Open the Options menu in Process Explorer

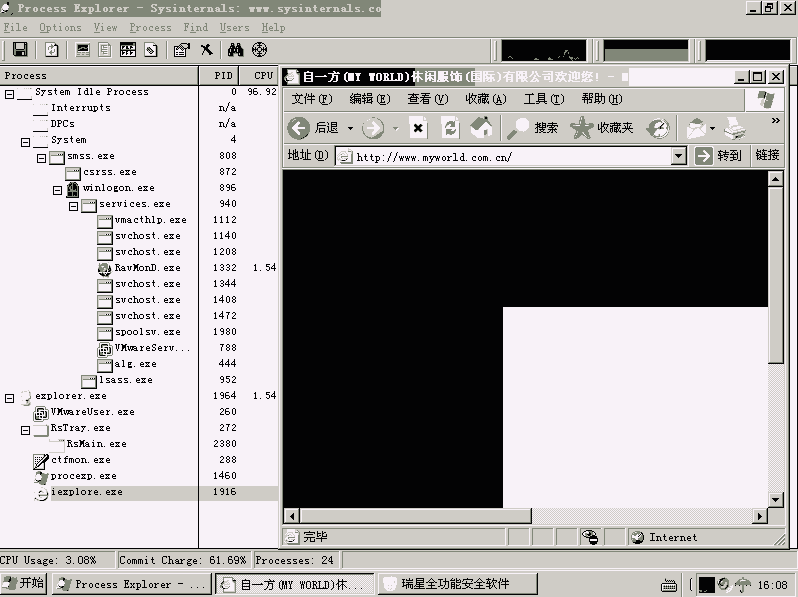60,28
